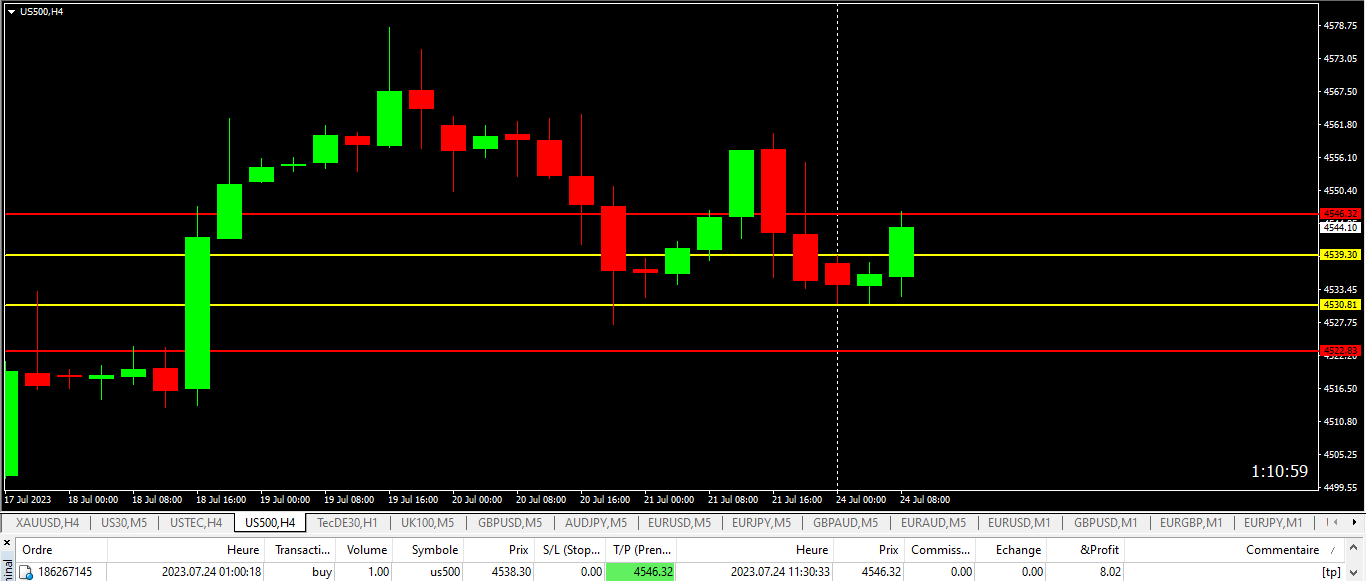Screen dimensions: 1366x581
Task: Click open time 2023.07.24 01:00:18
Action: (x=211, y=572)
